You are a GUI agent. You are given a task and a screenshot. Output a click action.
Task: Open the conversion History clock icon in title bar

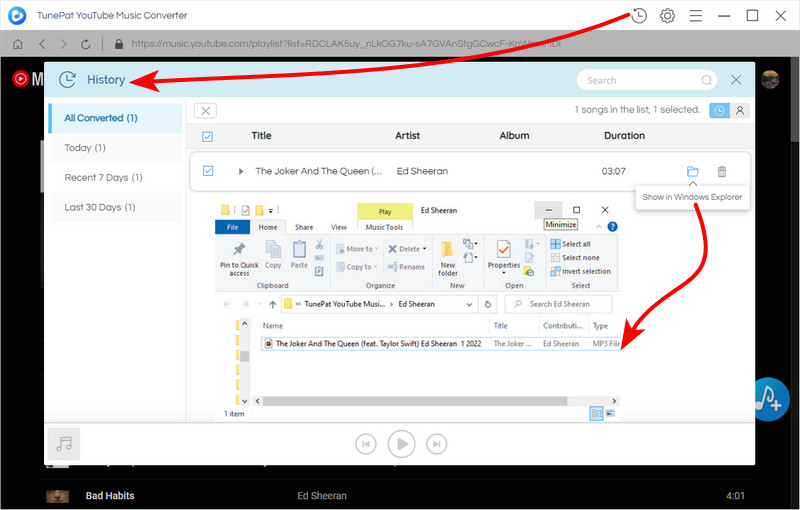639,16
